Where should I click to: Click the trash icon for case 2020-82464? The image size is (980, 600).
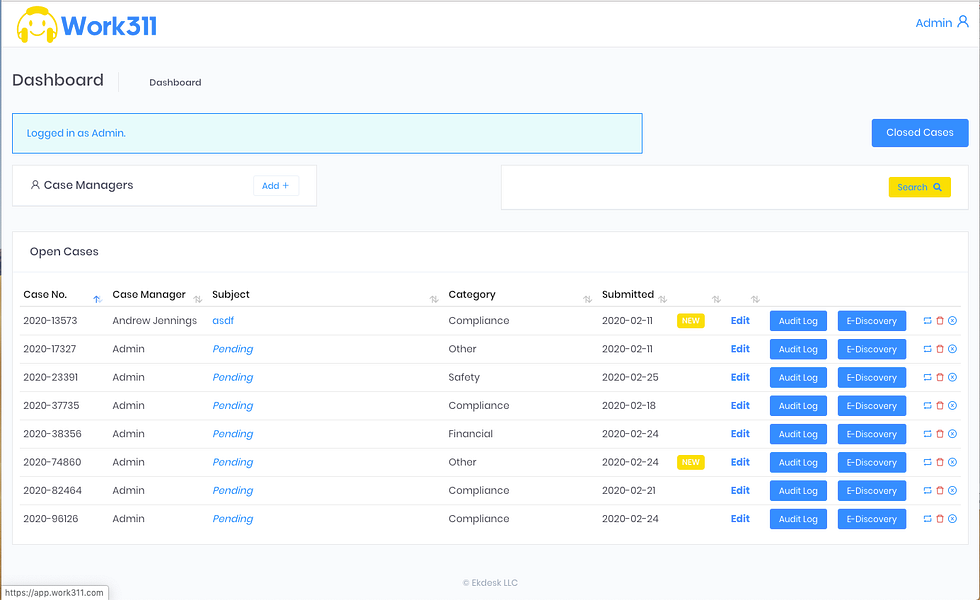click(x=940, y=491)
